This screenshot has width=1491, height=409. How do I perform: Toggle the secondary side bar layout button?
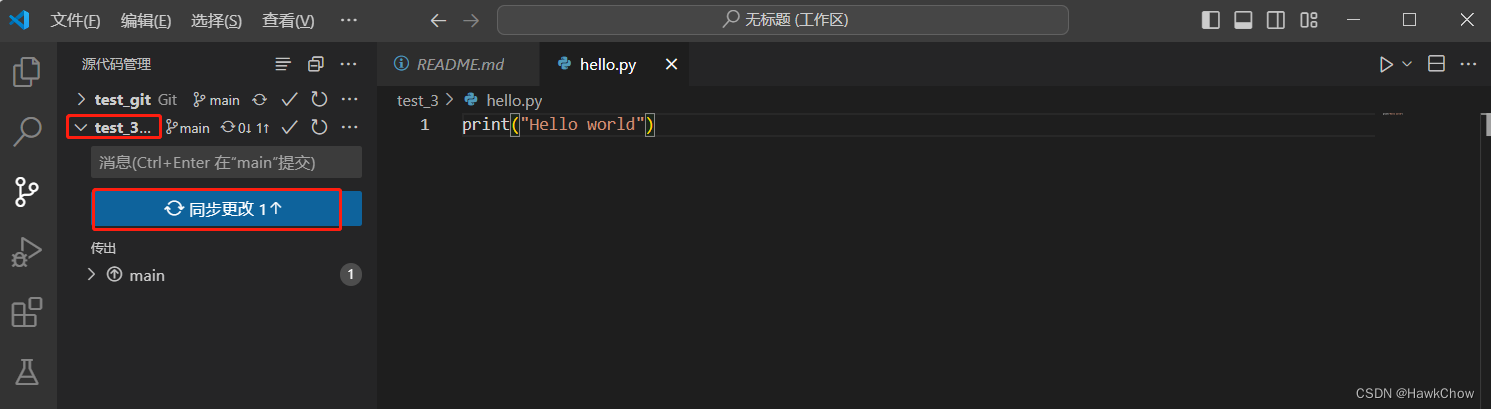click(1275, 20)
